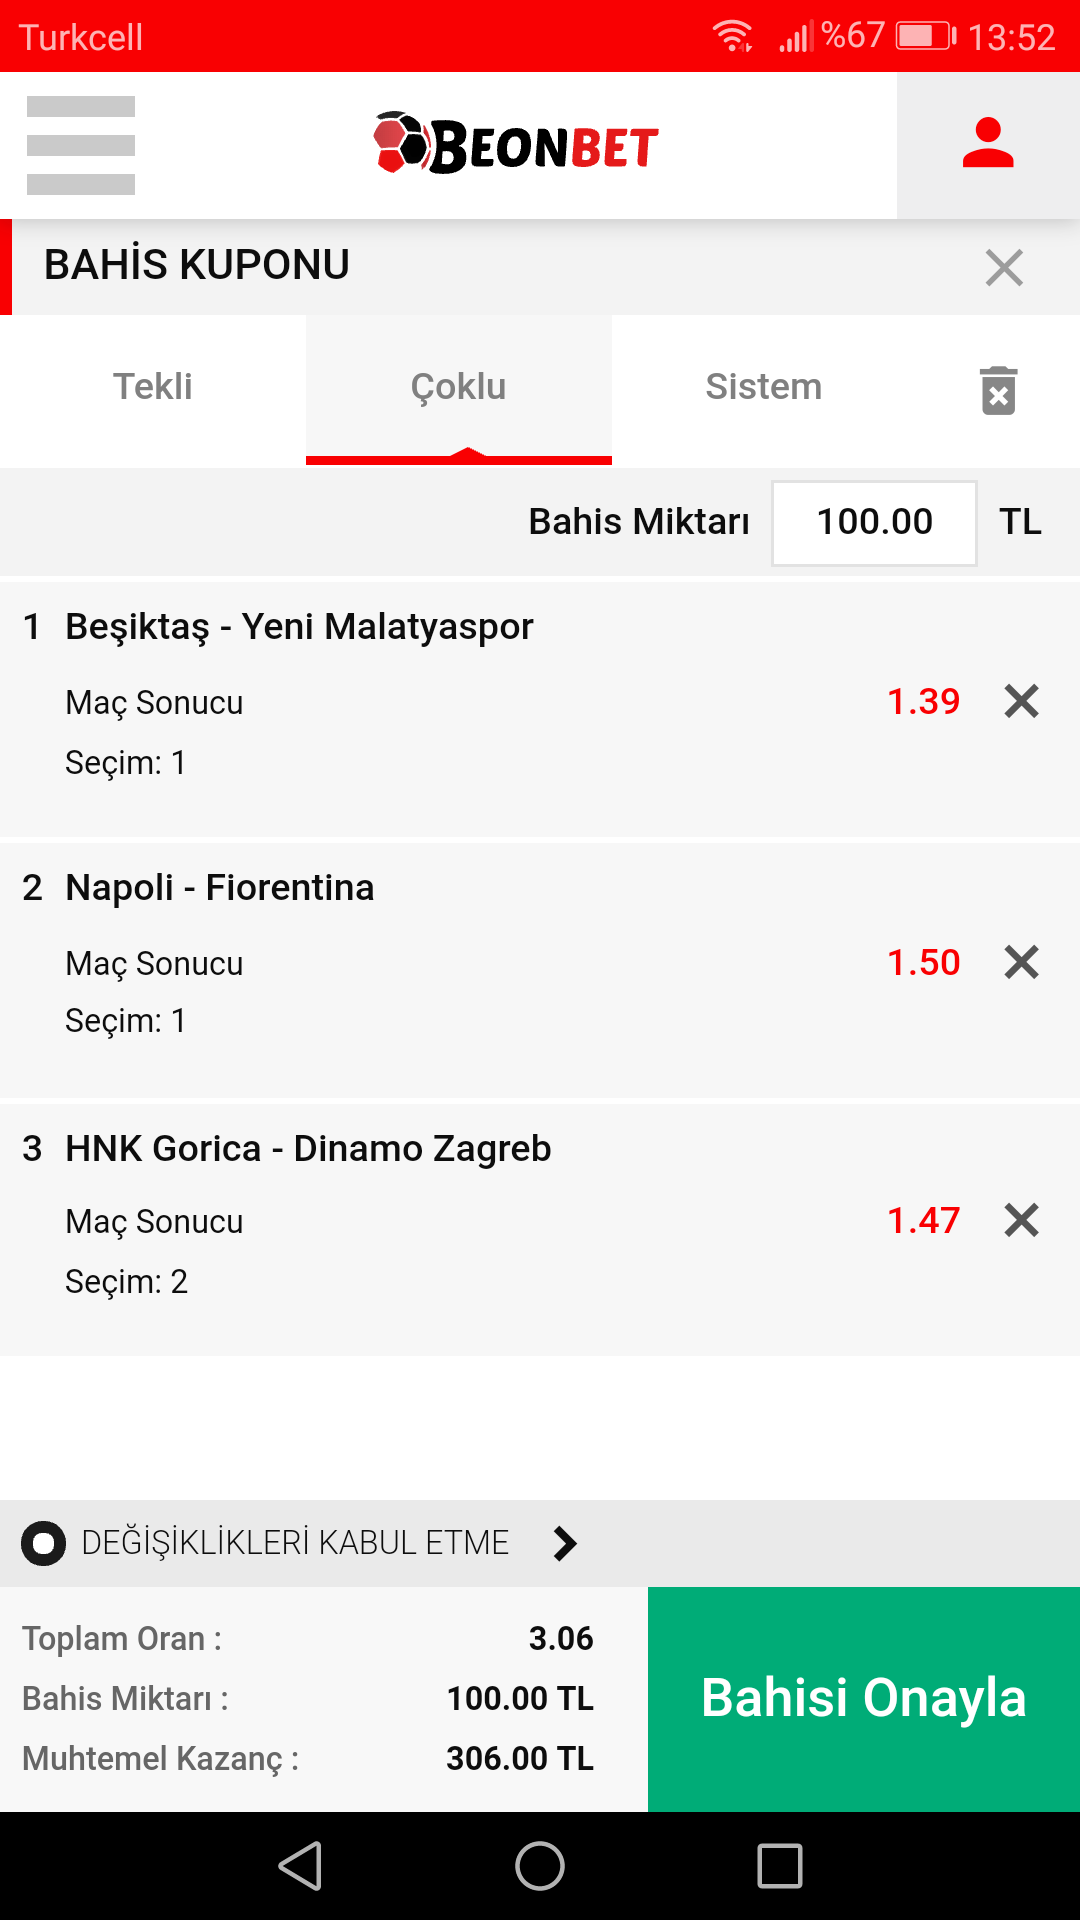Viewport: 1080px width, 1920px height.
Task: Remove HNK Gorica - Dinamo Zagreb bet
Action: [x=1021, y=1220]
